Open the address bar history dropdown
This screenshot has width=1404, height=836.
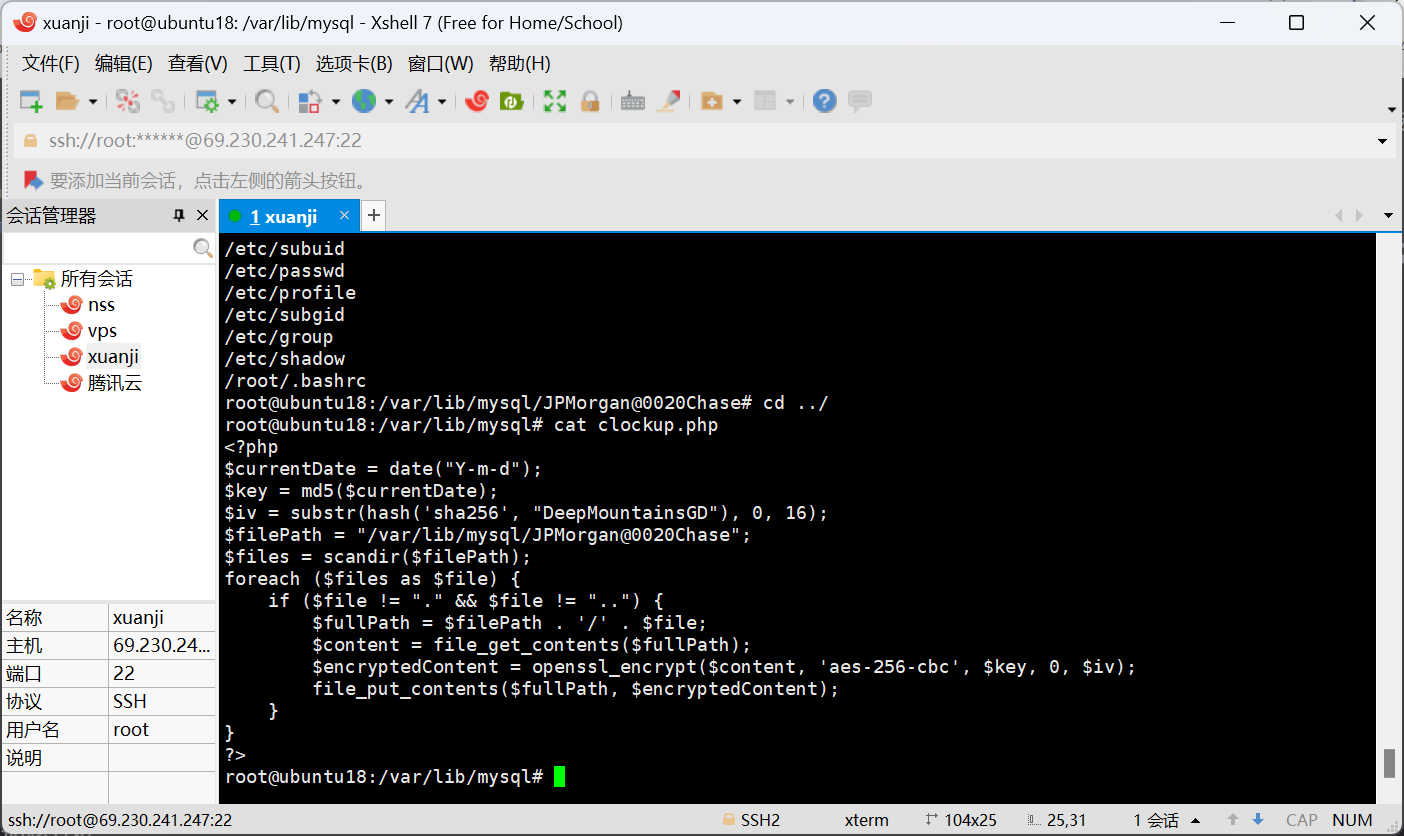[1384, 141]
